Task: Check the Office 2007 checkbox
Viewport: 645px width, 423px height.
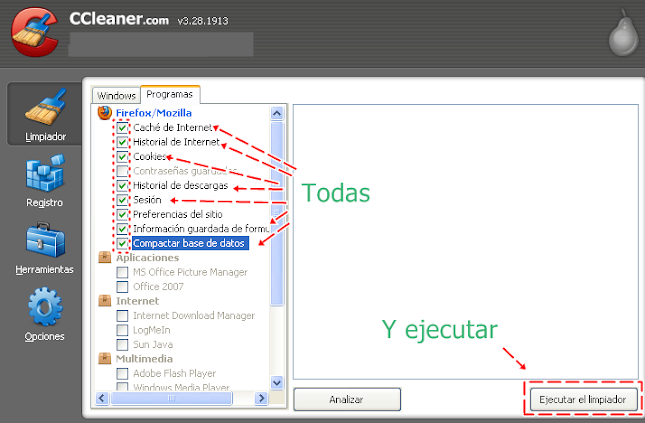Action: [122, 286]
